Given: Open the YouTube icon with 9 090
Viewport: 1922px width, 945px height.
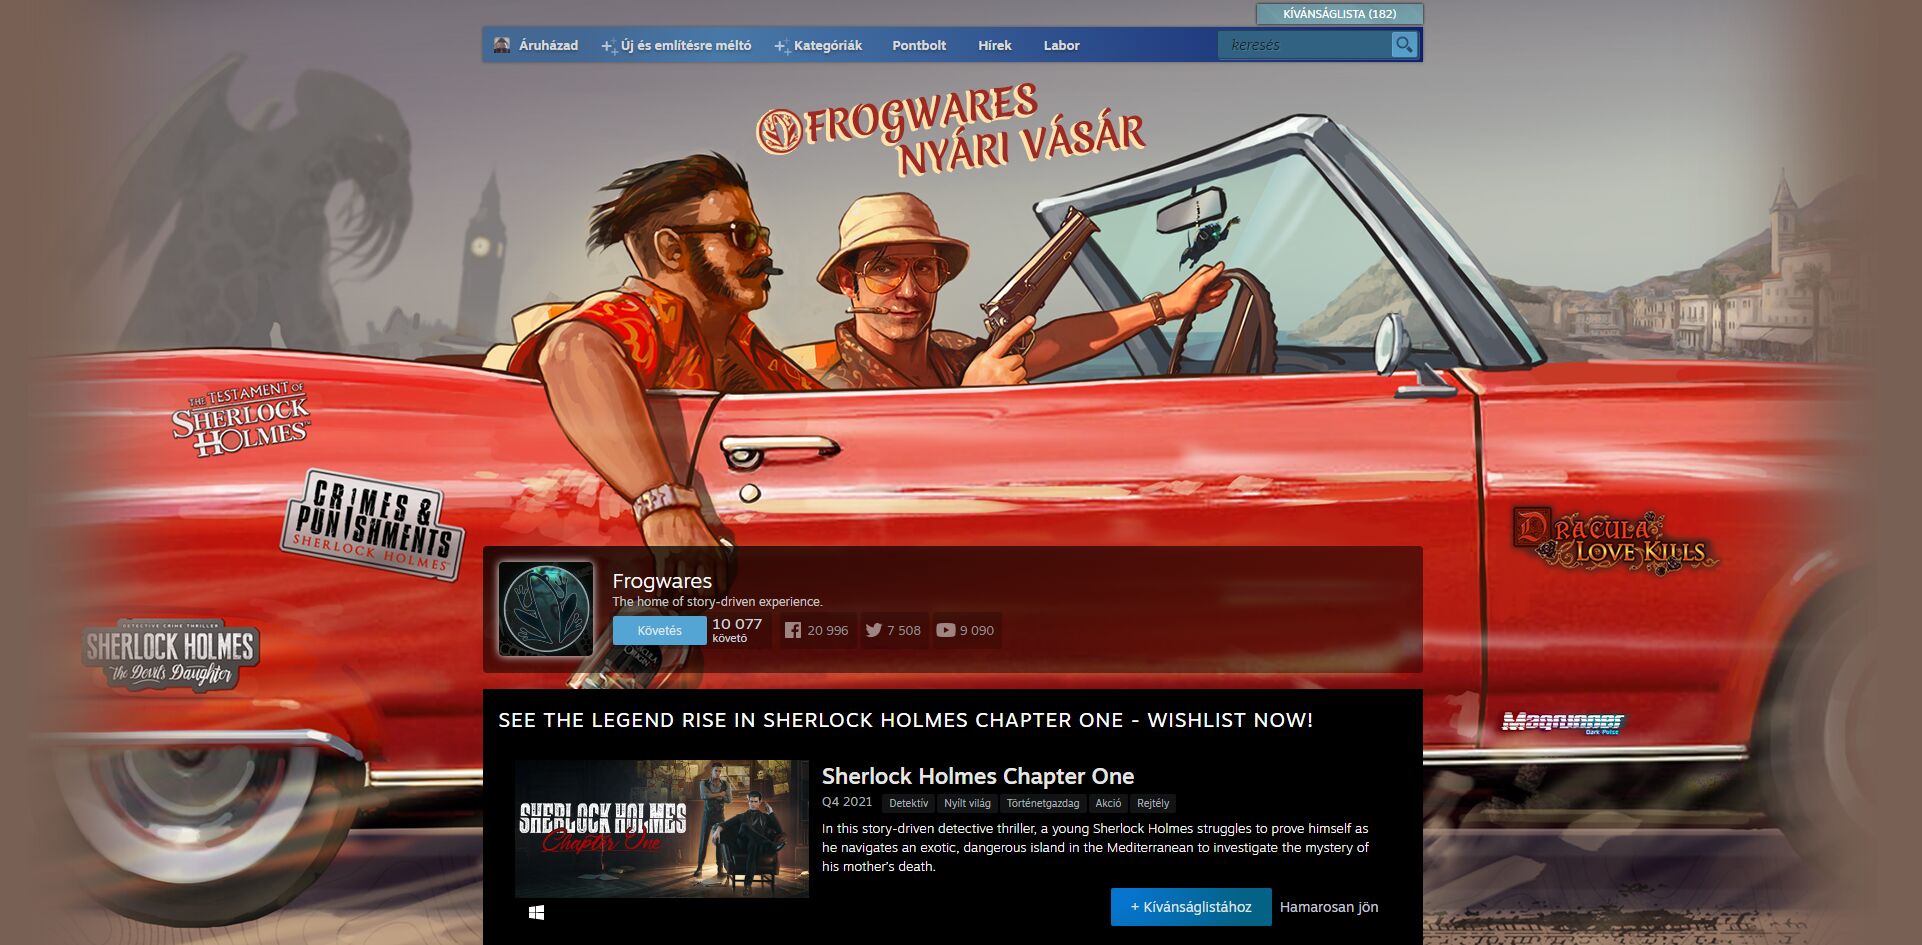Looking at the screenshot, I should coord(965,630).
